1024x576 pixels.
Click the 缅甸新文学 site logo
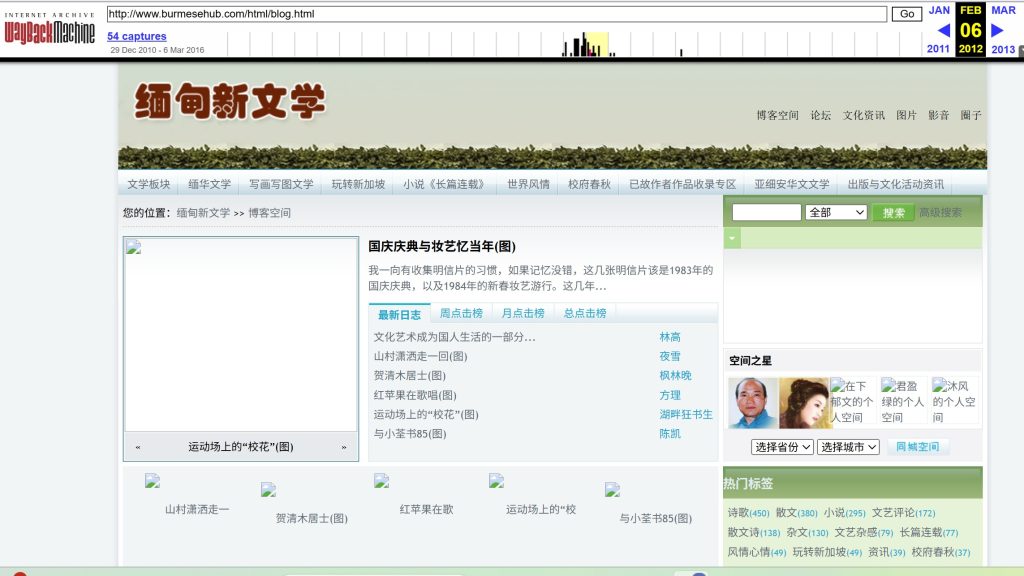point(230,101)
